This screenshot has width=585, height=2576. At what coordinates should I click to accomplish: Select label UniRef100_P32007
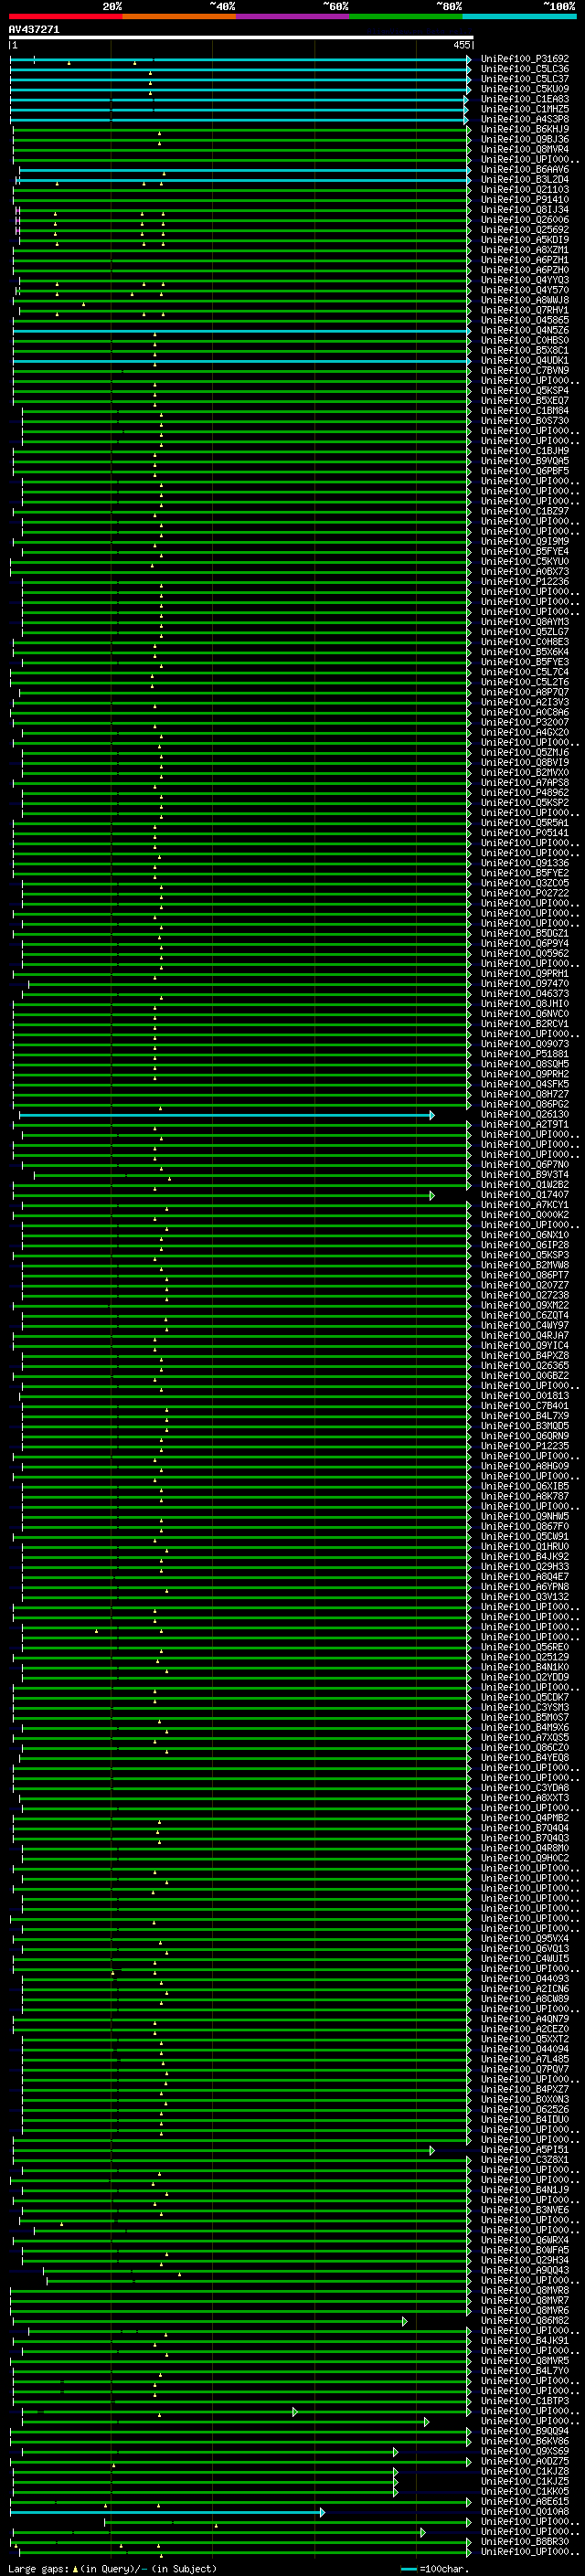coord(525,722)
